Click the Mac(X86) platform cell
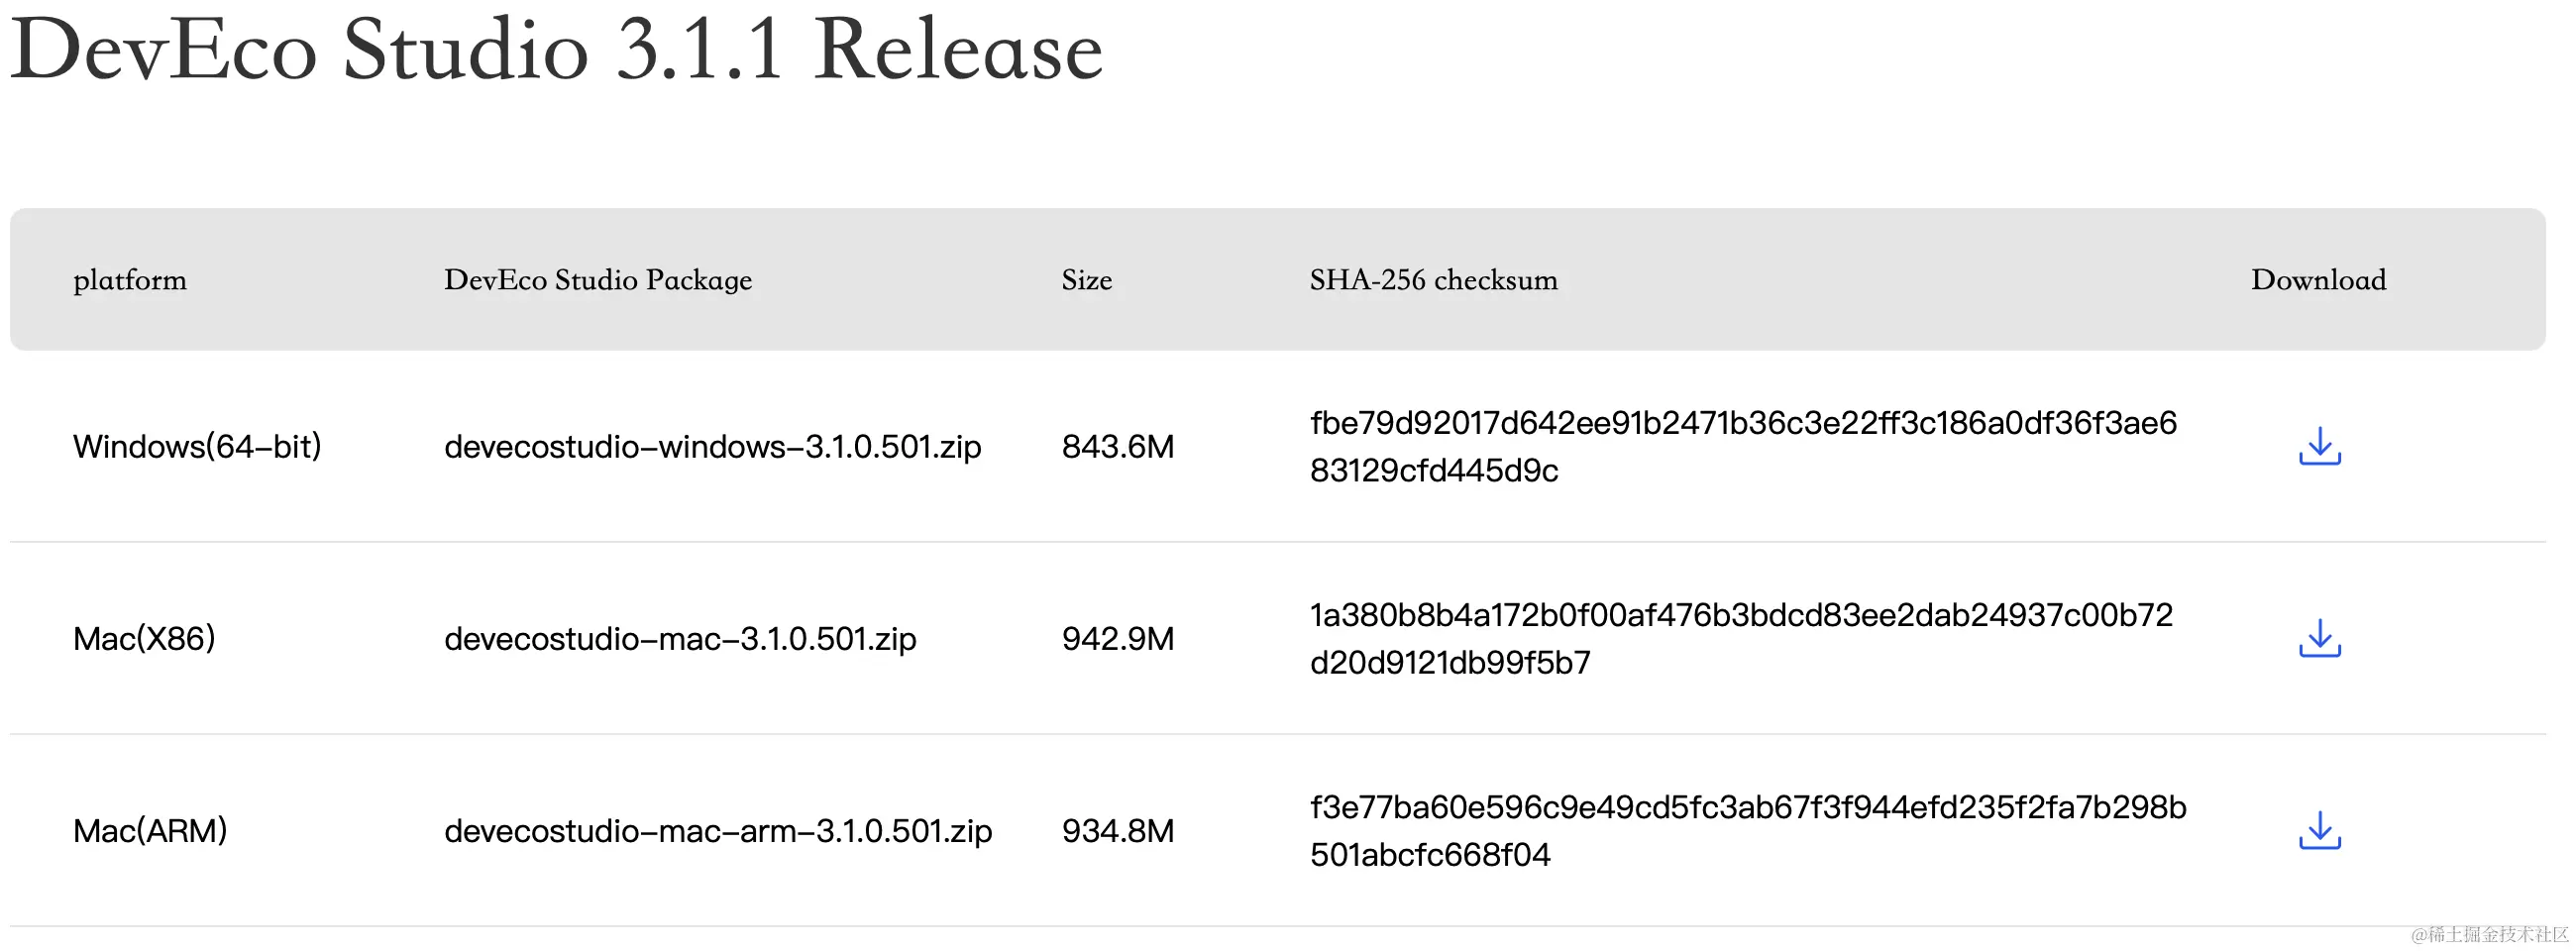 tap(144, 638)
